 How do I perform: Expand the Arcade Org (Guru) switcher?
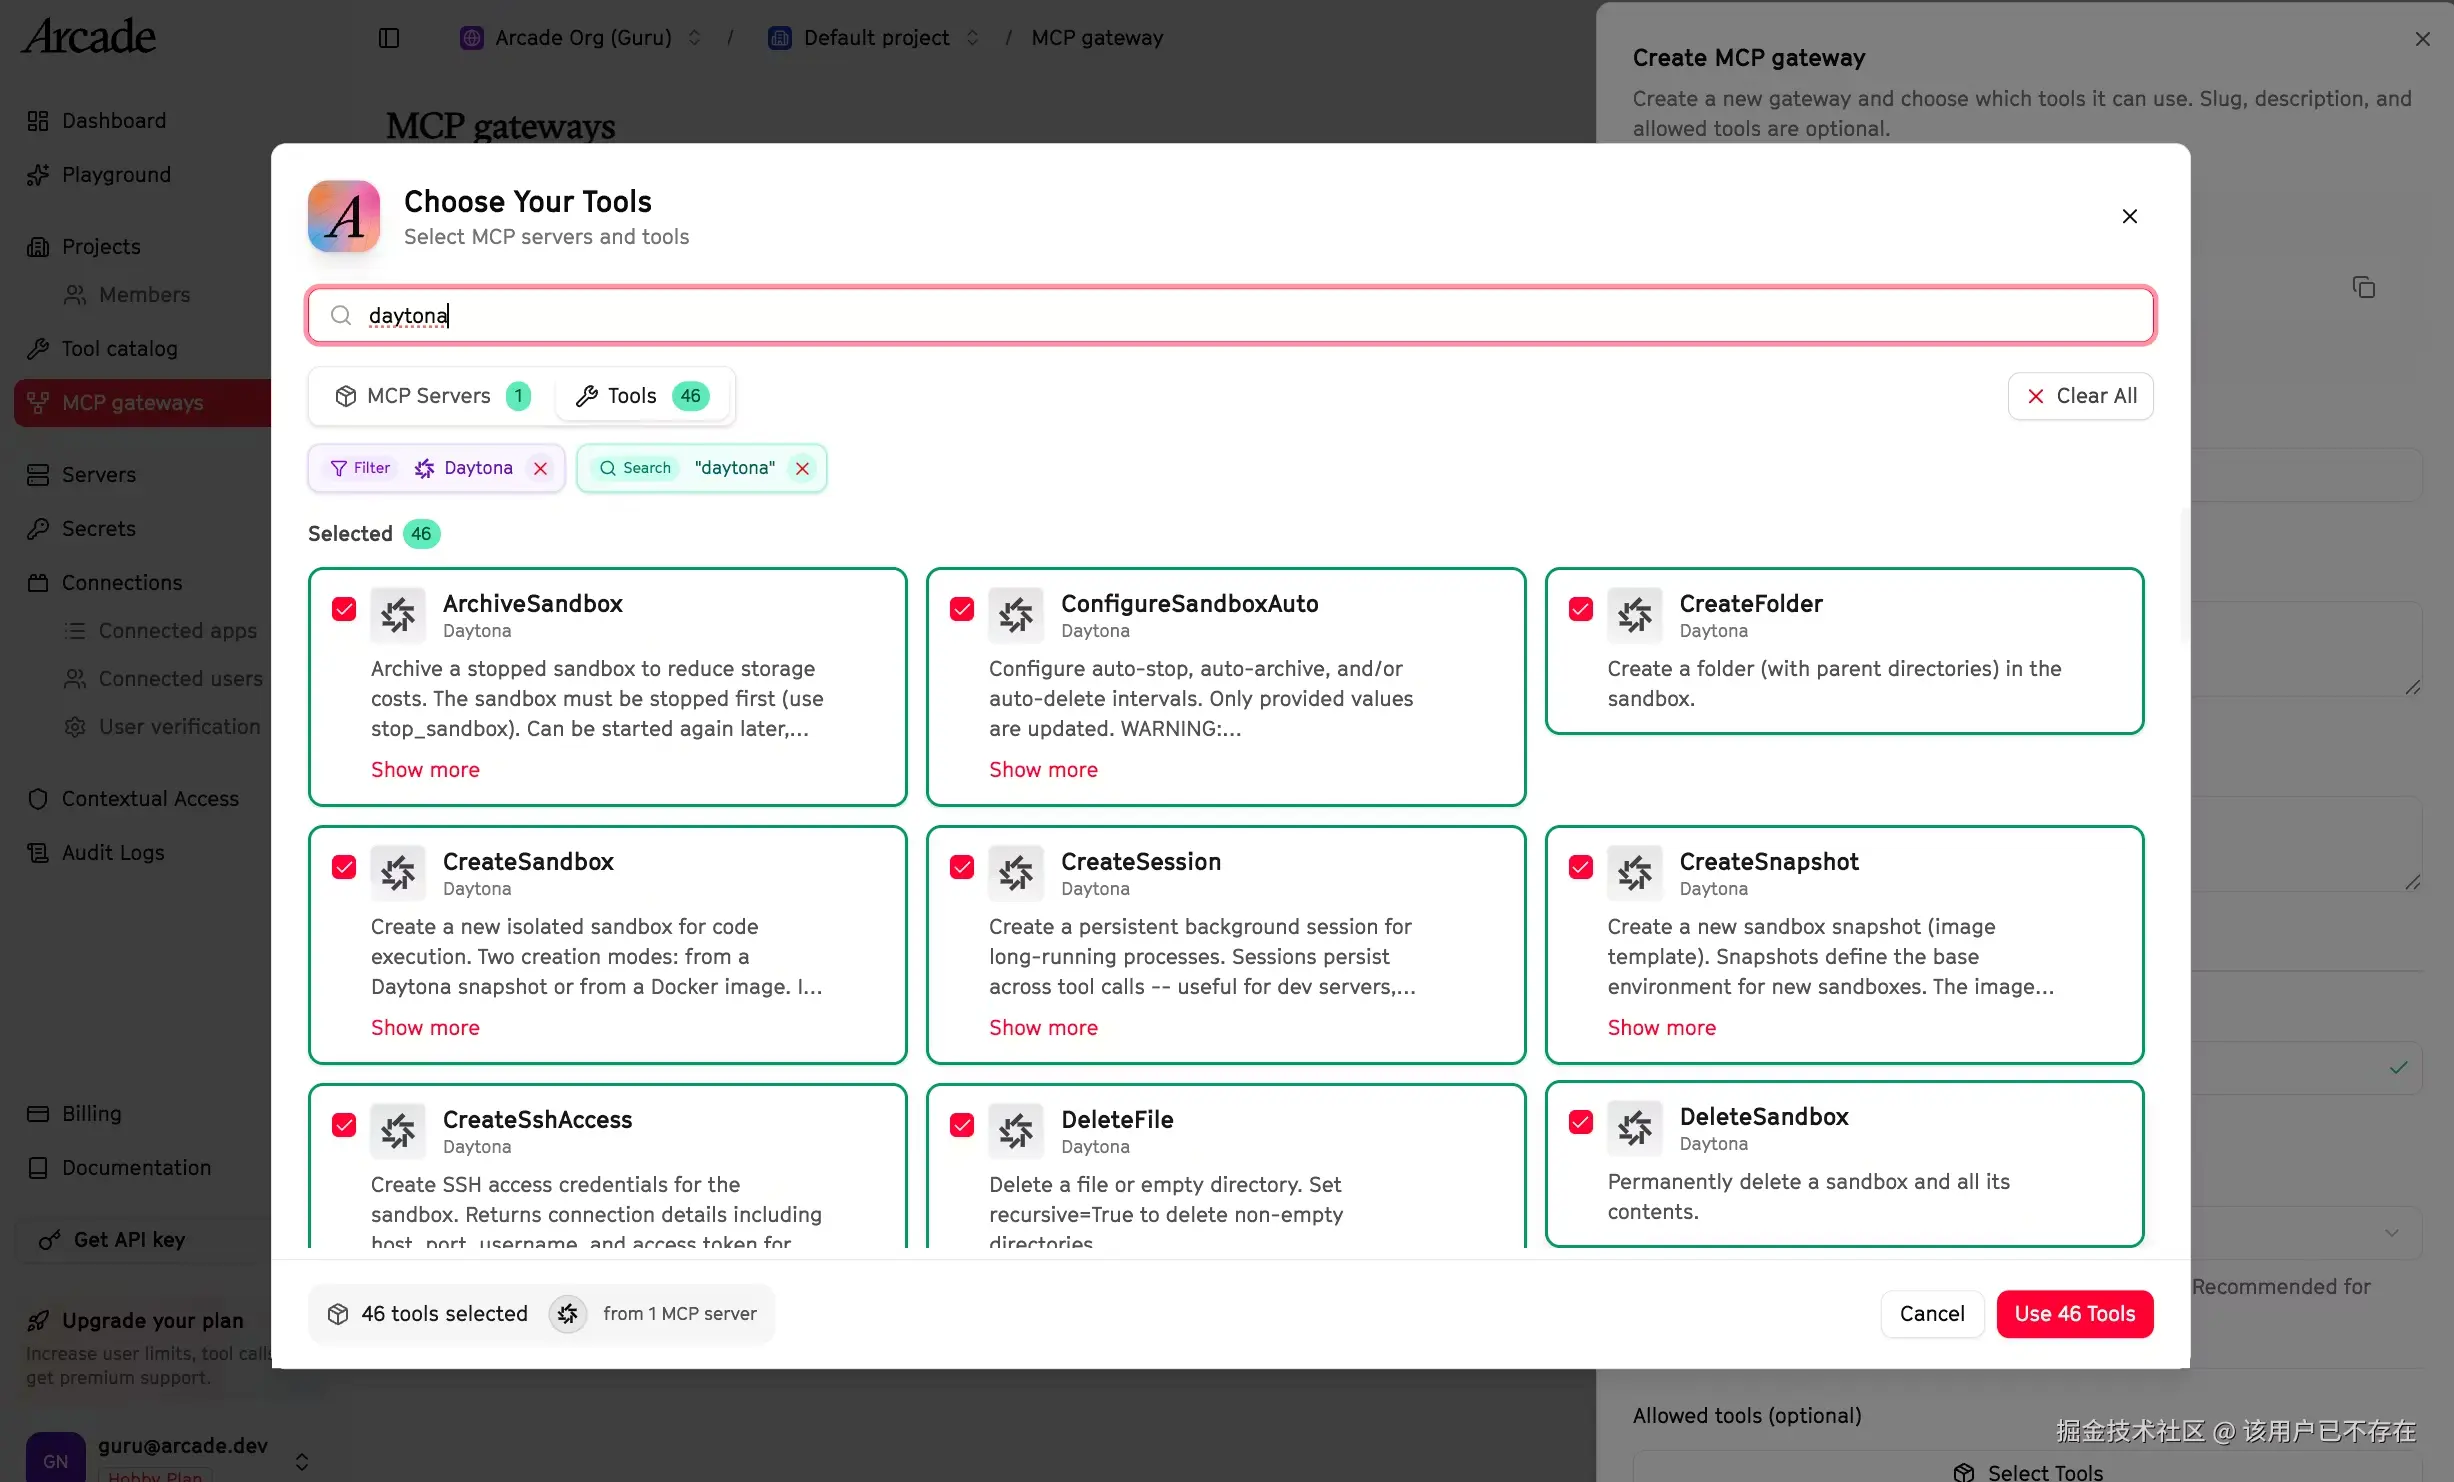pyautogui.click(x=694, y=38)
